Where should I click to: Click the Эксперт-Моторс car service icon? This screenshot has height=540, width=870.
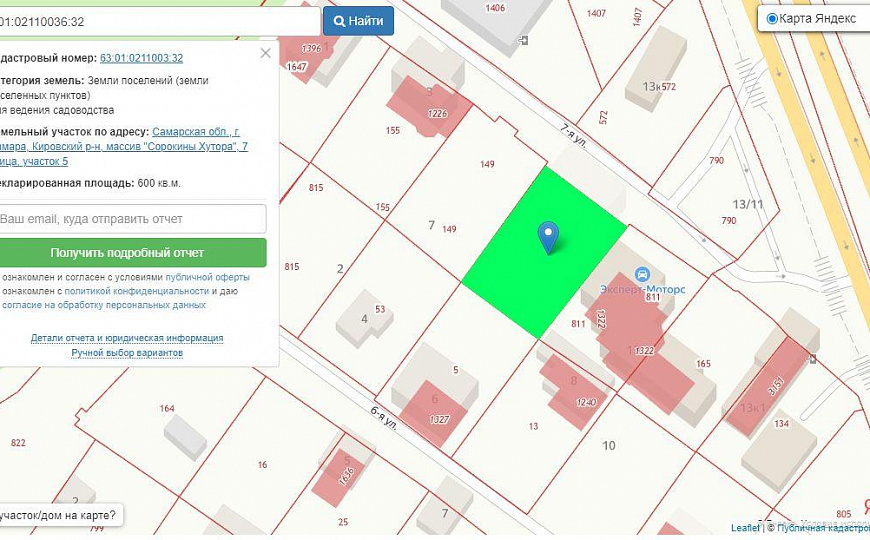pos(643,274)
